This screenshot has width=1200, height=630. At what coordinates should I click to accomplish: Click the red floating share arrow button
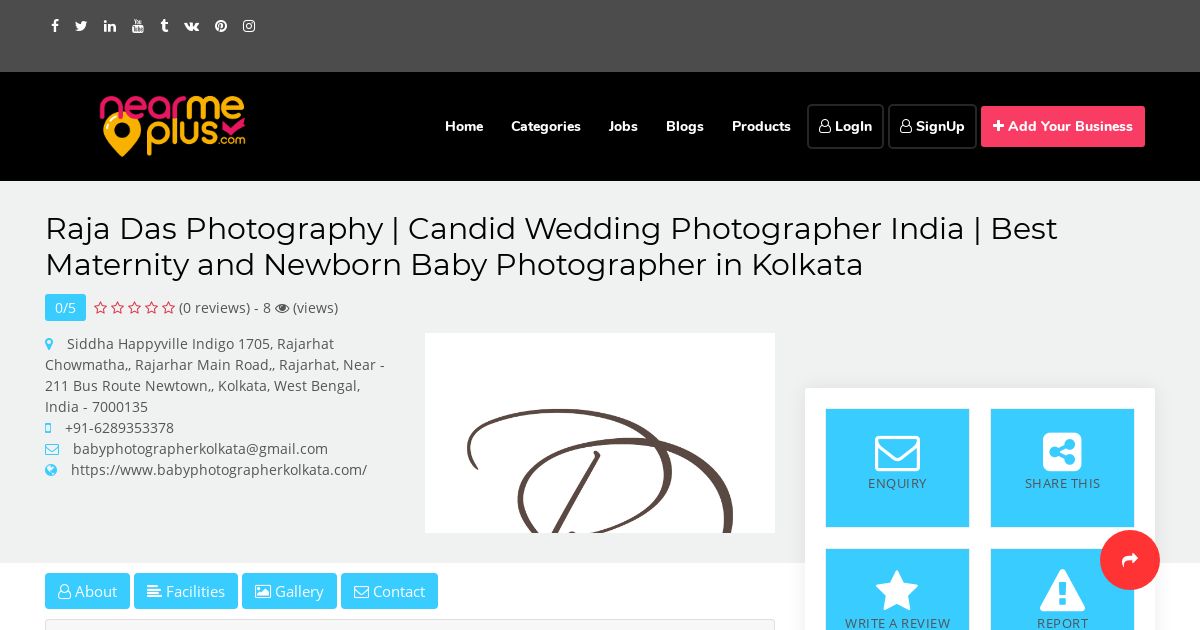click(x=1130, y=560)
